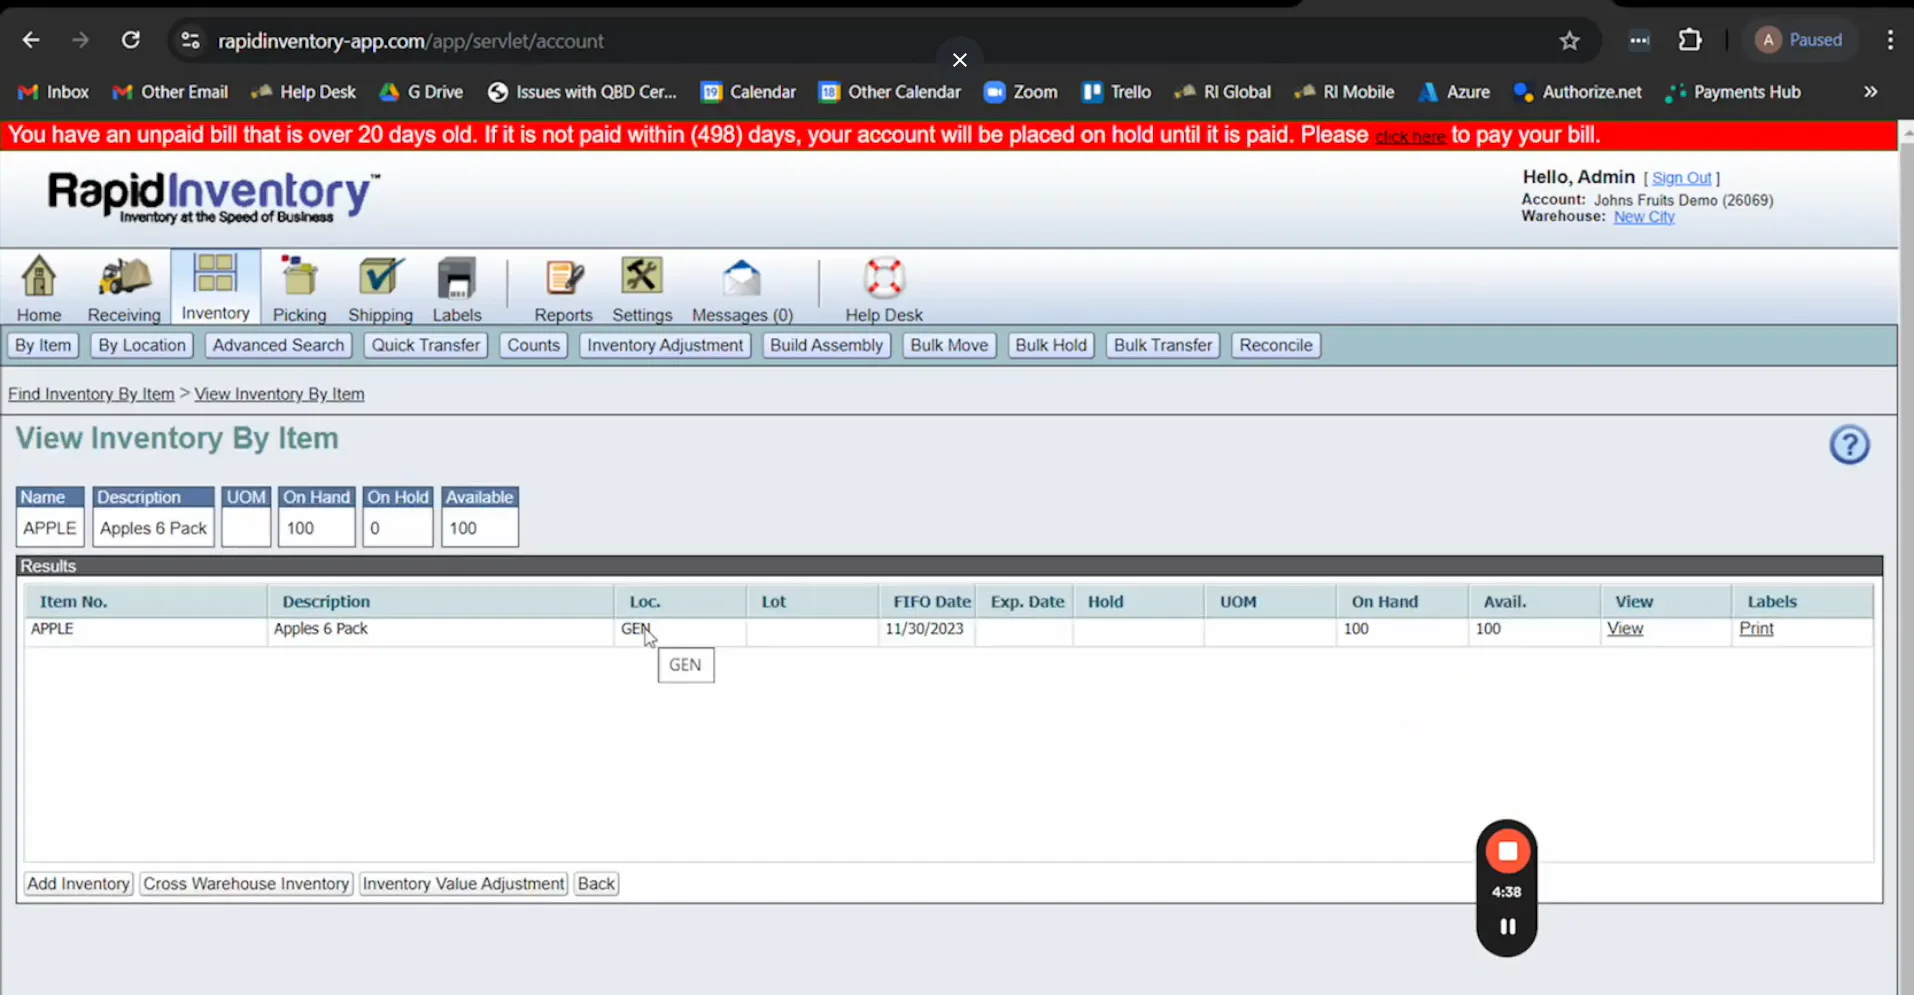Switch to the By Item tab
The width and height of the screenshot is (1914, 995).
[43, 345]
